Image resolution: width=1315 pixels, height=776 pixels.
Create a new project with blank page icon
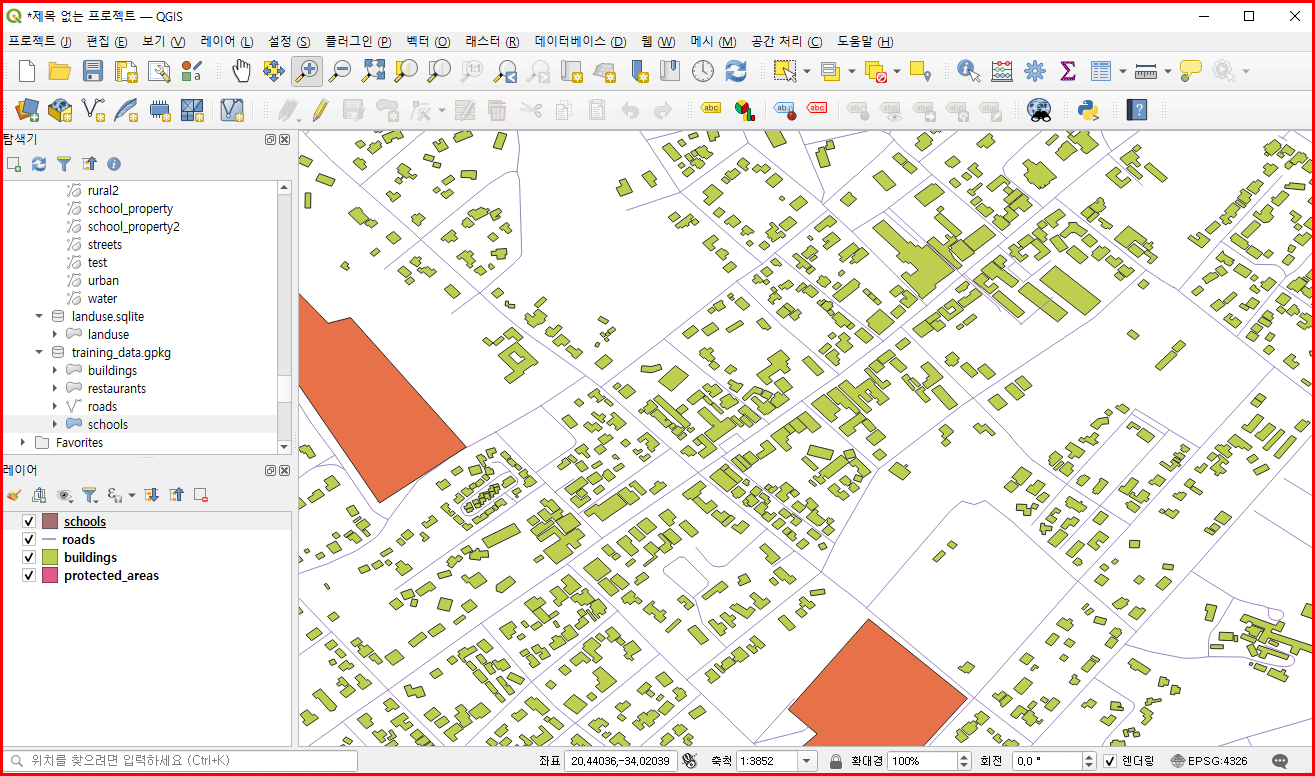pyautogui.click(x=27, y=71)
